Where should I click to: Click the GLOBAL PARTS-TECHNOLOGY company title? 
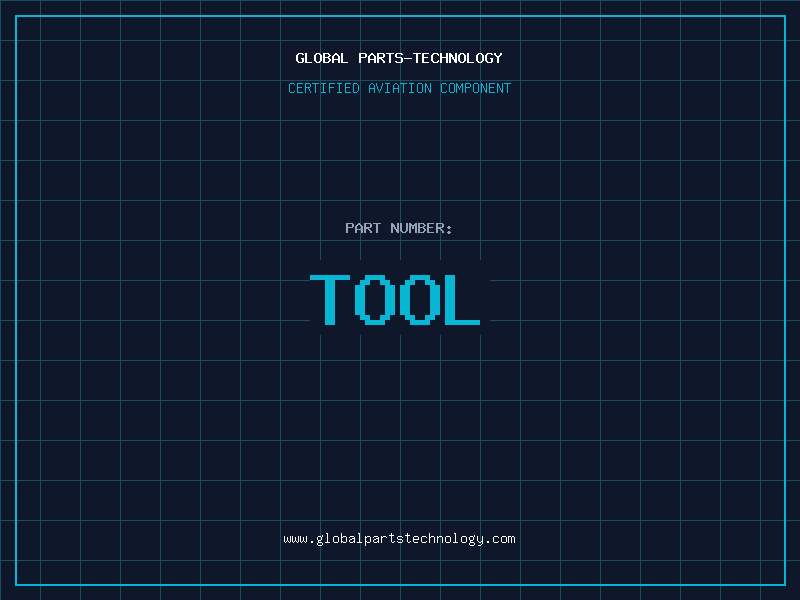point(399,59)
